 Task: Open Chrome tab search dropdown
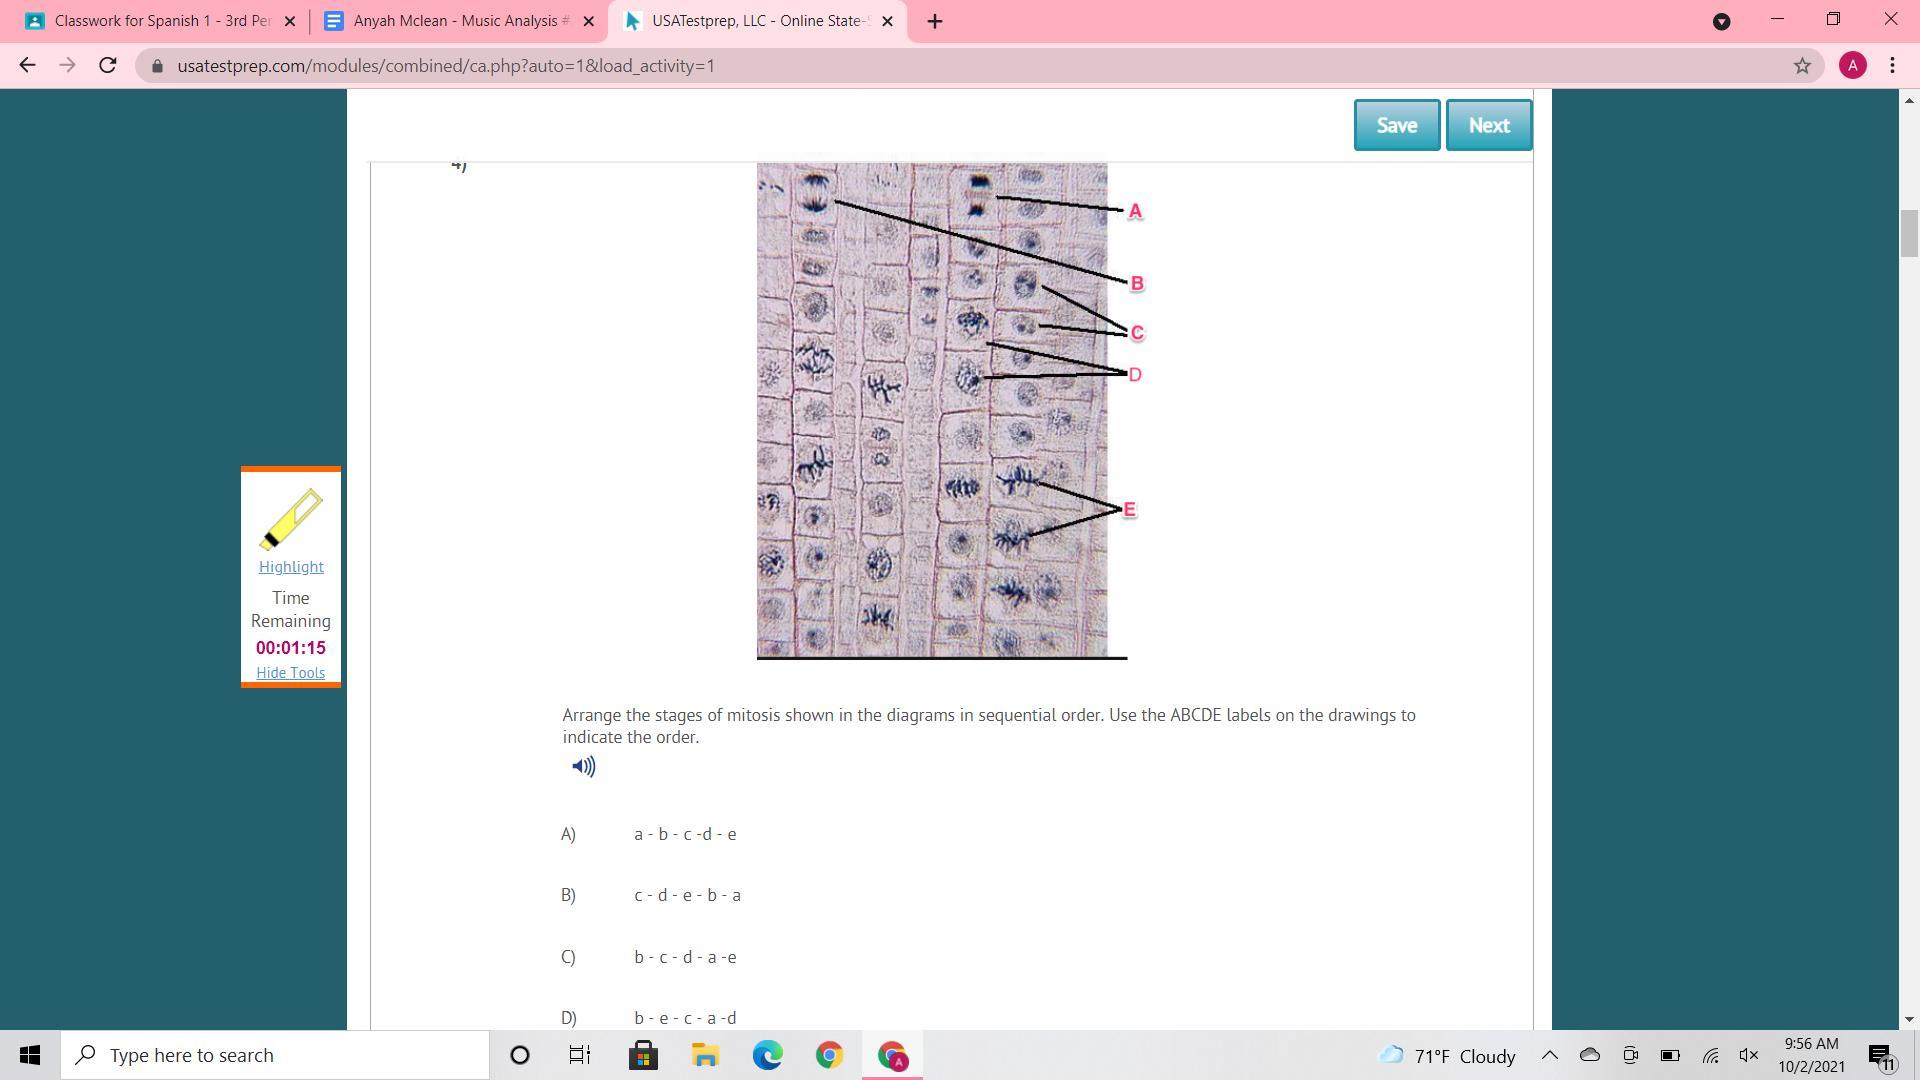pos(1721,21)
